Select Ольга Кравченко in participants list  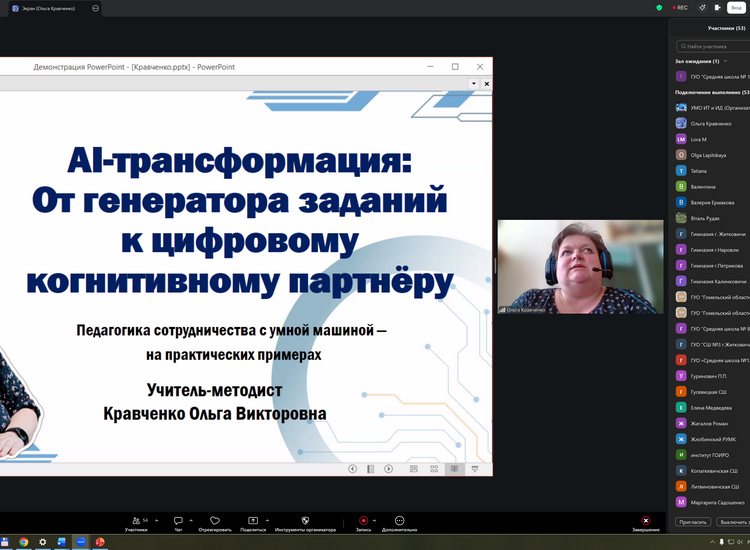(x=710, y=123)
